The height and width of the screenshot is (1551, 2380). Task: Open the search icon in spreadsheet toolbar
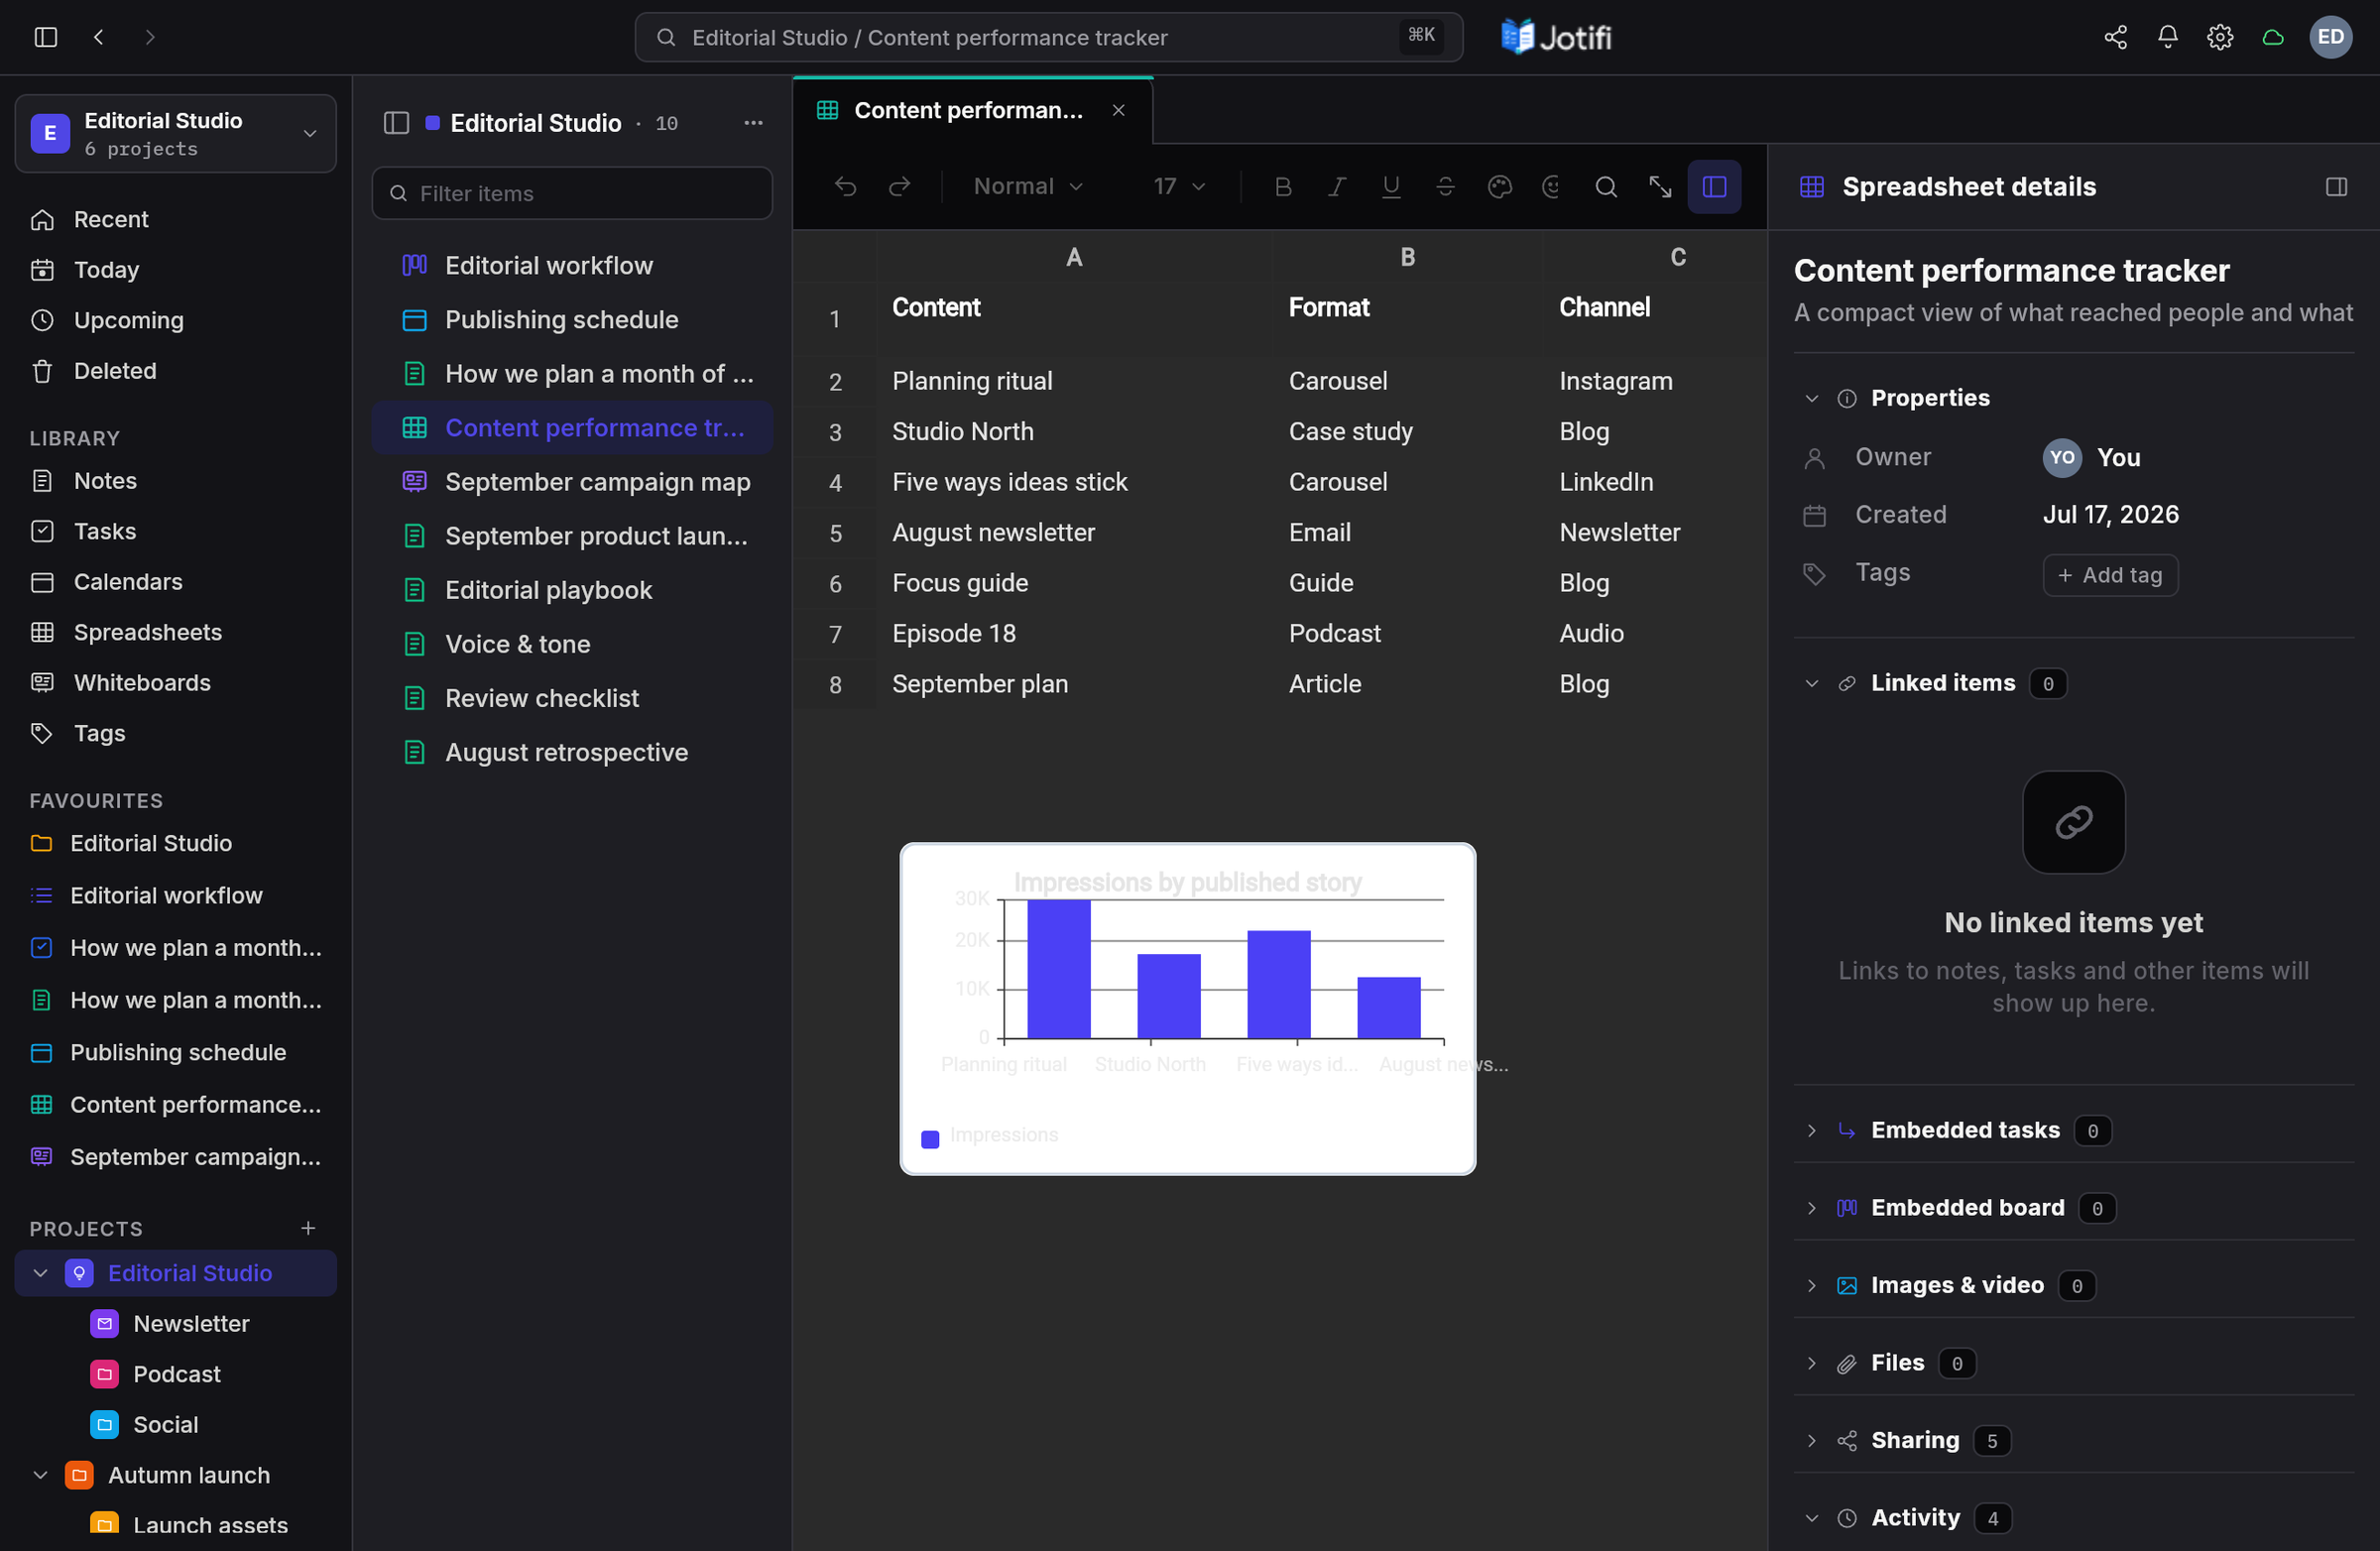[x=1605, y=187]
